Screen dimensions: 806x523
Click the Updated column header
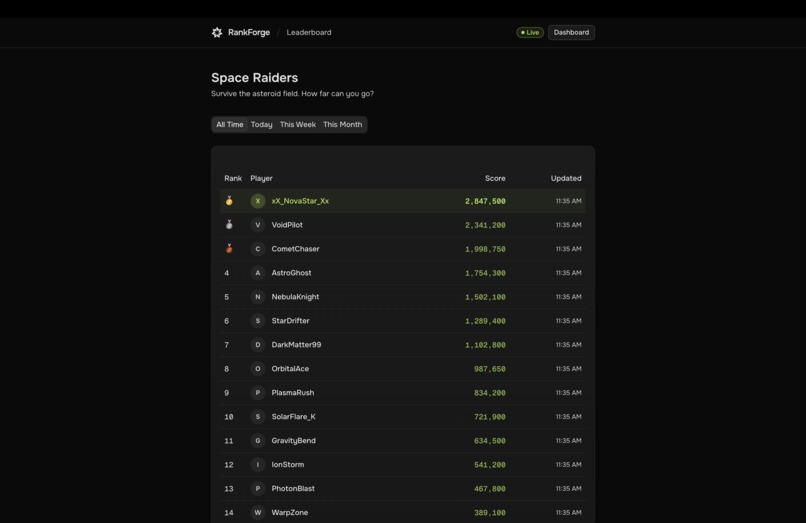click(566, 178)
